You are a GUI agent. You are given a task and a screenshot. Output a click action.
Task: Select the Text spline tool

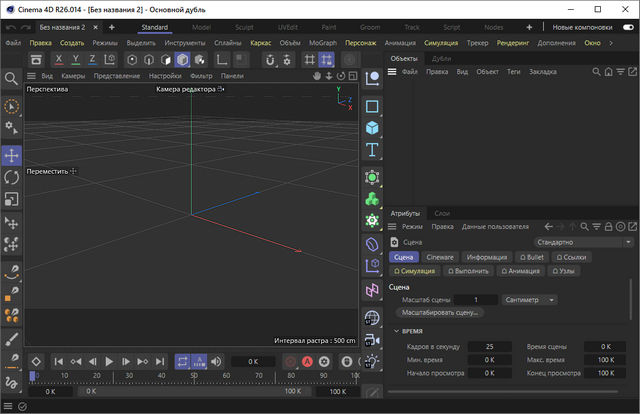(x=372, y=150)
